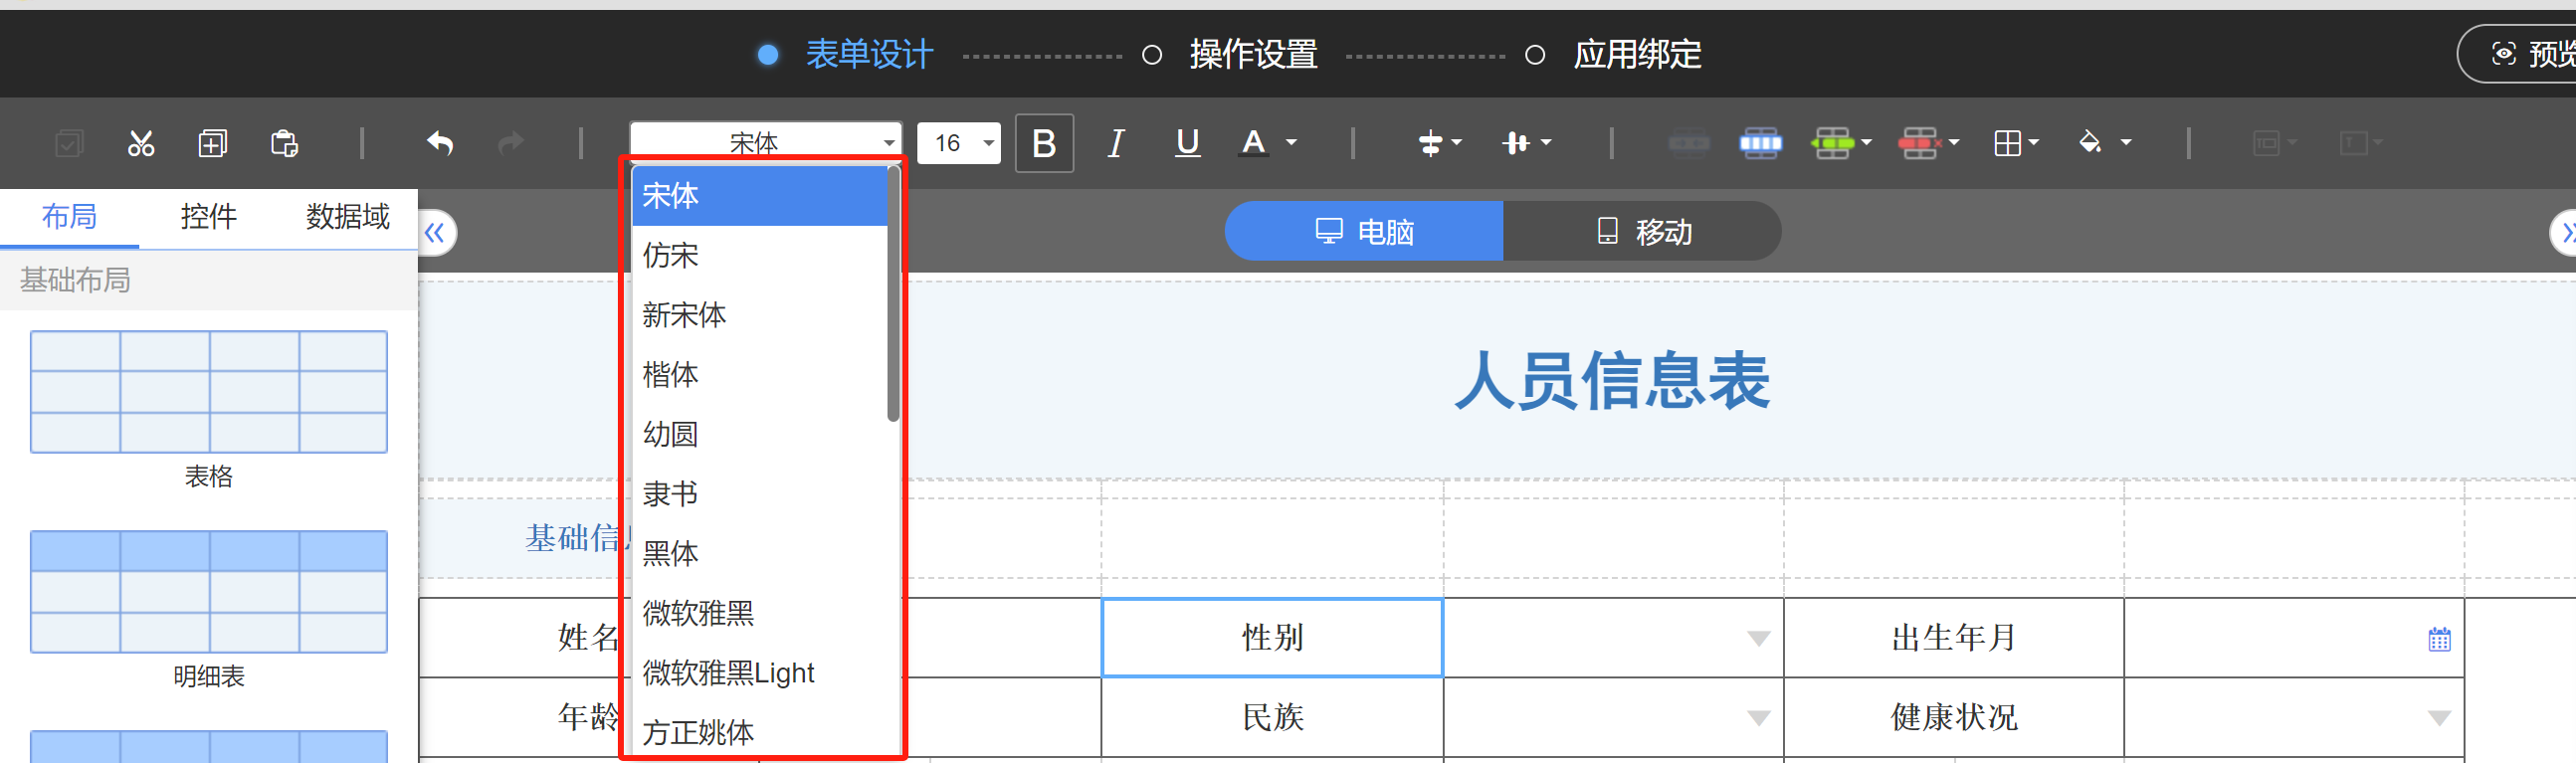Screen dimensions: 2576x763
Task: Select the 健康状况 label cell
Action: 1953,717
